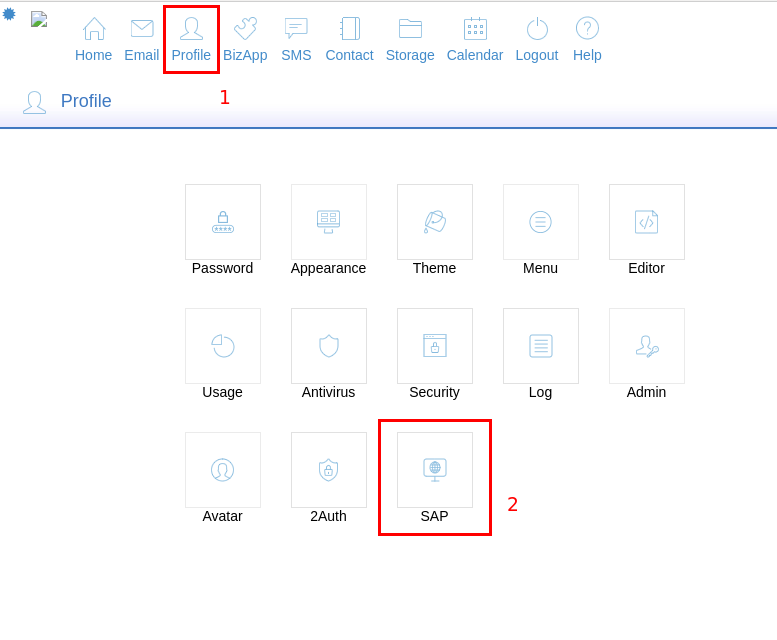Click the Antivirus label under its tile

pyautogui.click(x=329, y=392)
